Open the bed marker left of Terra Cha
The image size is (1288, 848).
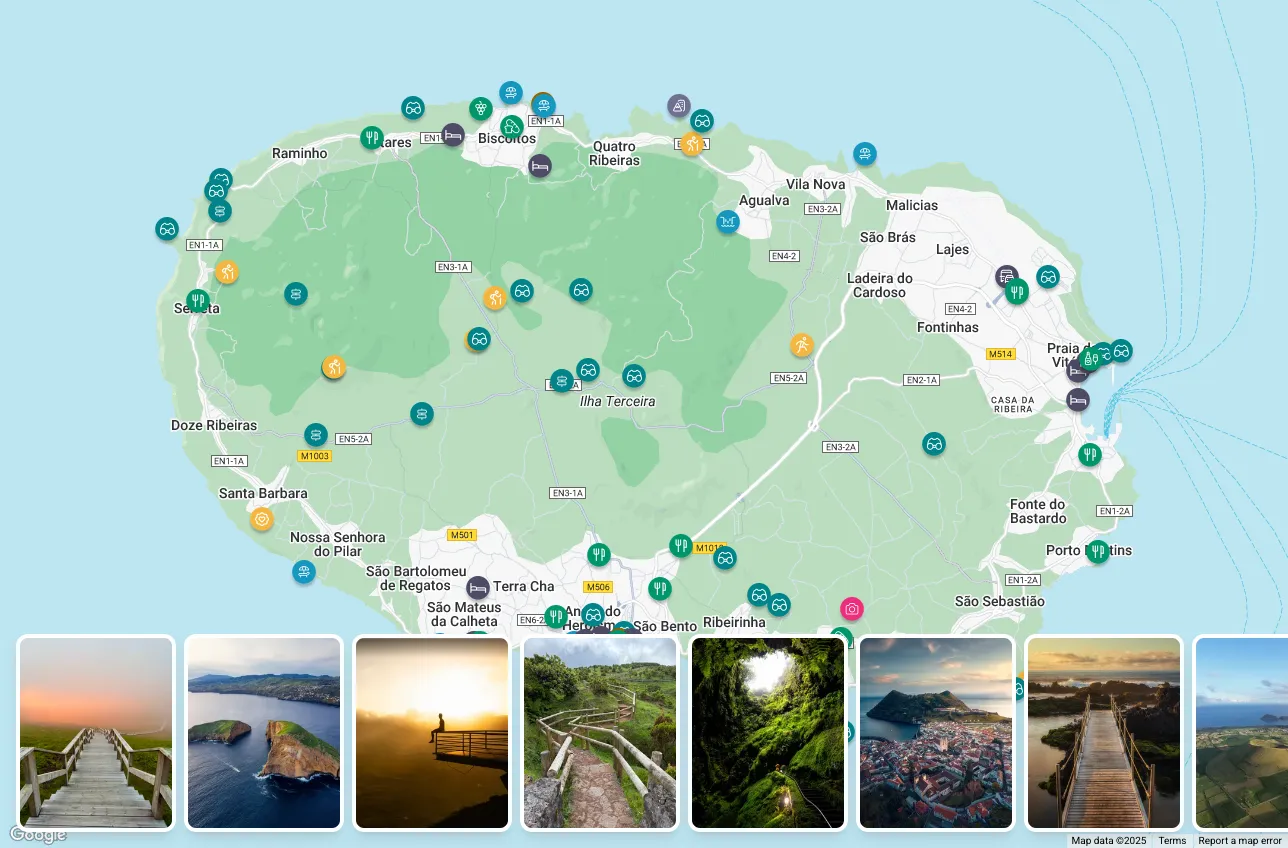(478, 588)
